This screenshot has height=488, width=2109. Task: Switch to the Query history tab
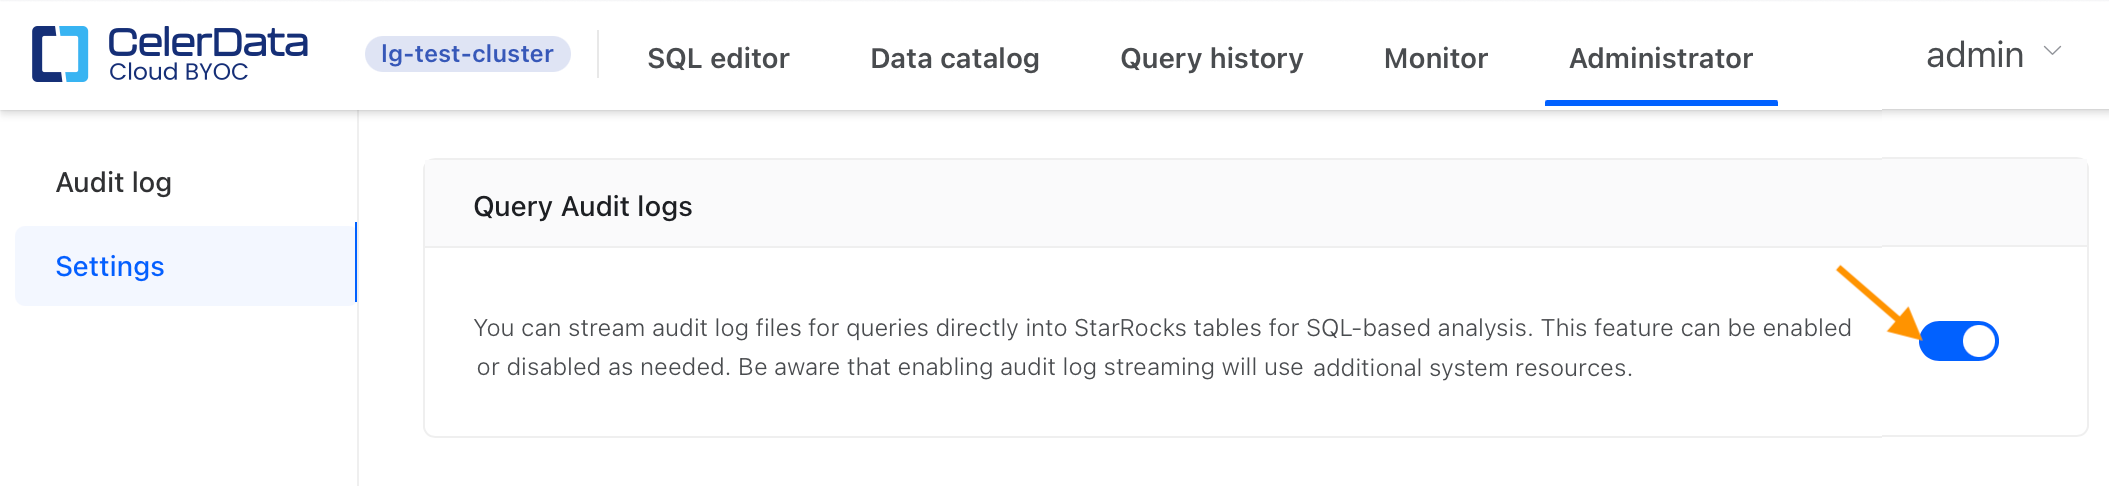tap(1211, 59)
